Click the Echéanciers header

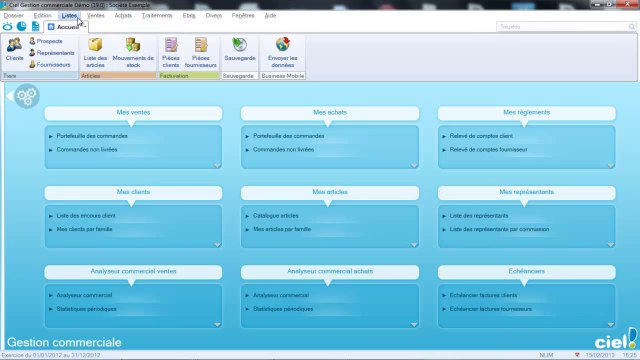pos(527,271)
